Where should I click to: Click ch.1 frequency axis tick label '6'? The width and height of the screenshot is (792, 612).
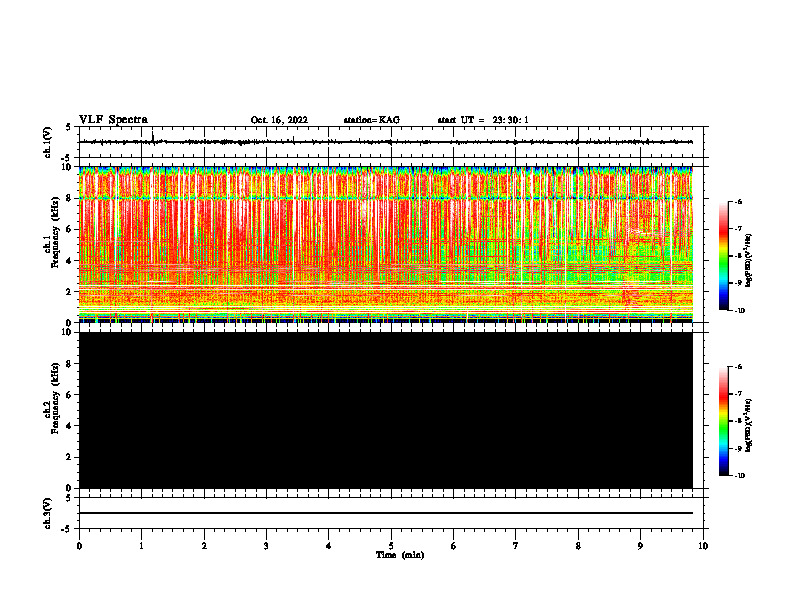[70, 229]
